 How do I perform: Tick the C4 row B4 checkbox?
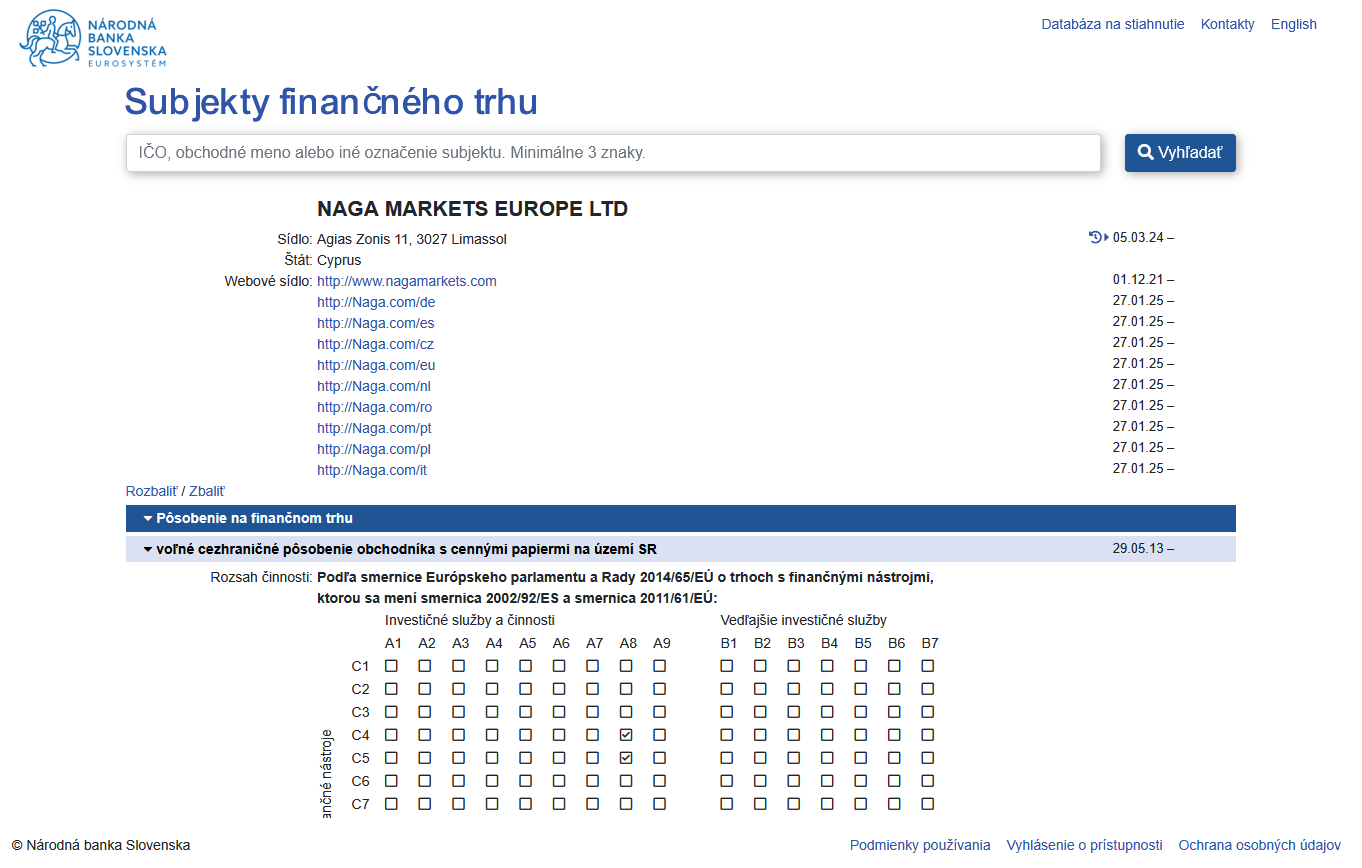827,735
